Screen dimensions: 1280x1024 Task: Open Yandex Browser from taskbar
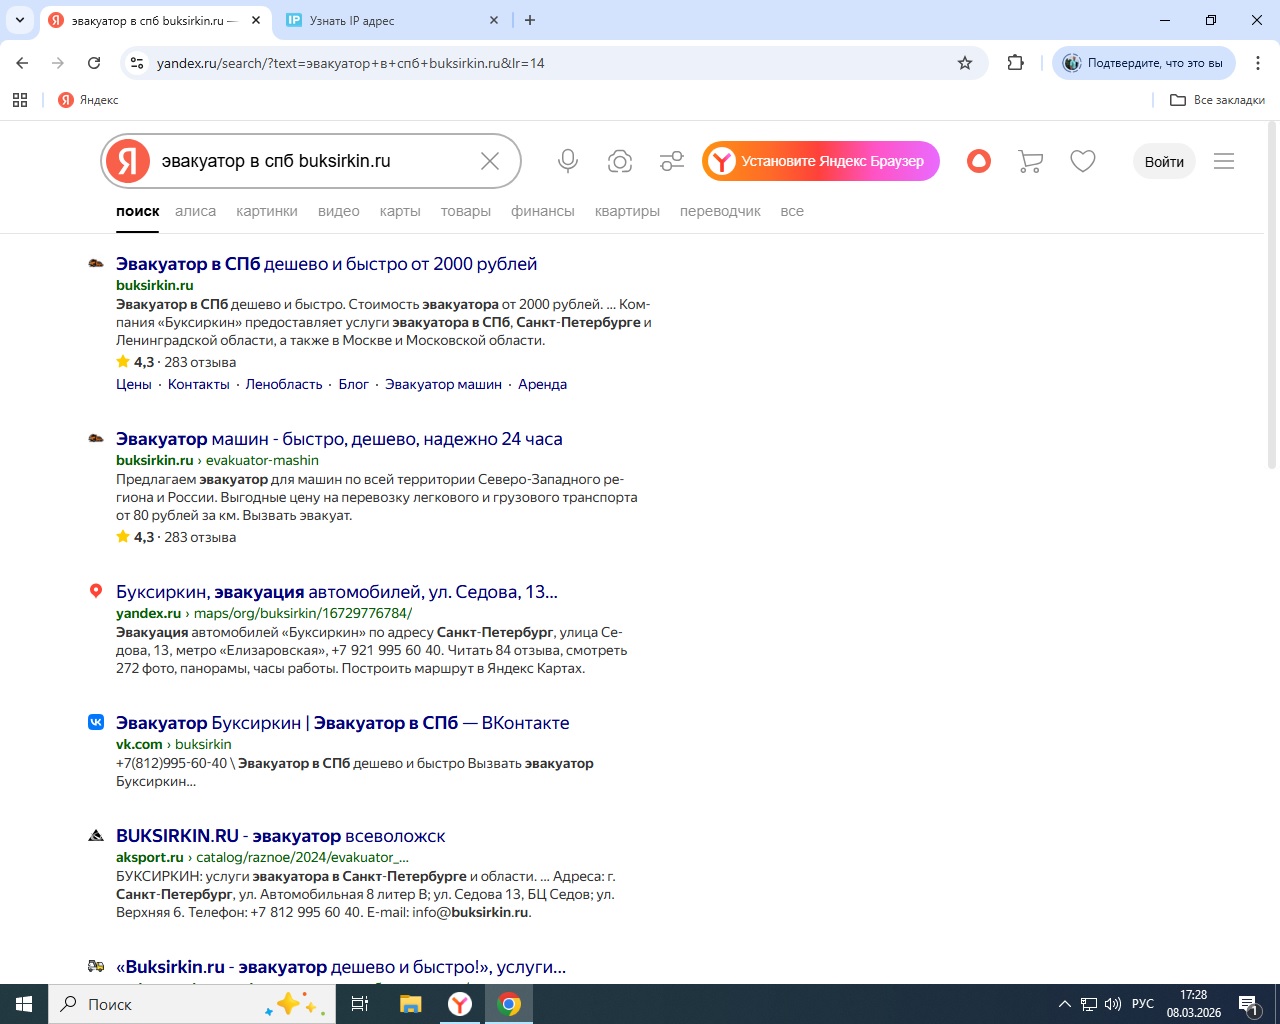460,1004
